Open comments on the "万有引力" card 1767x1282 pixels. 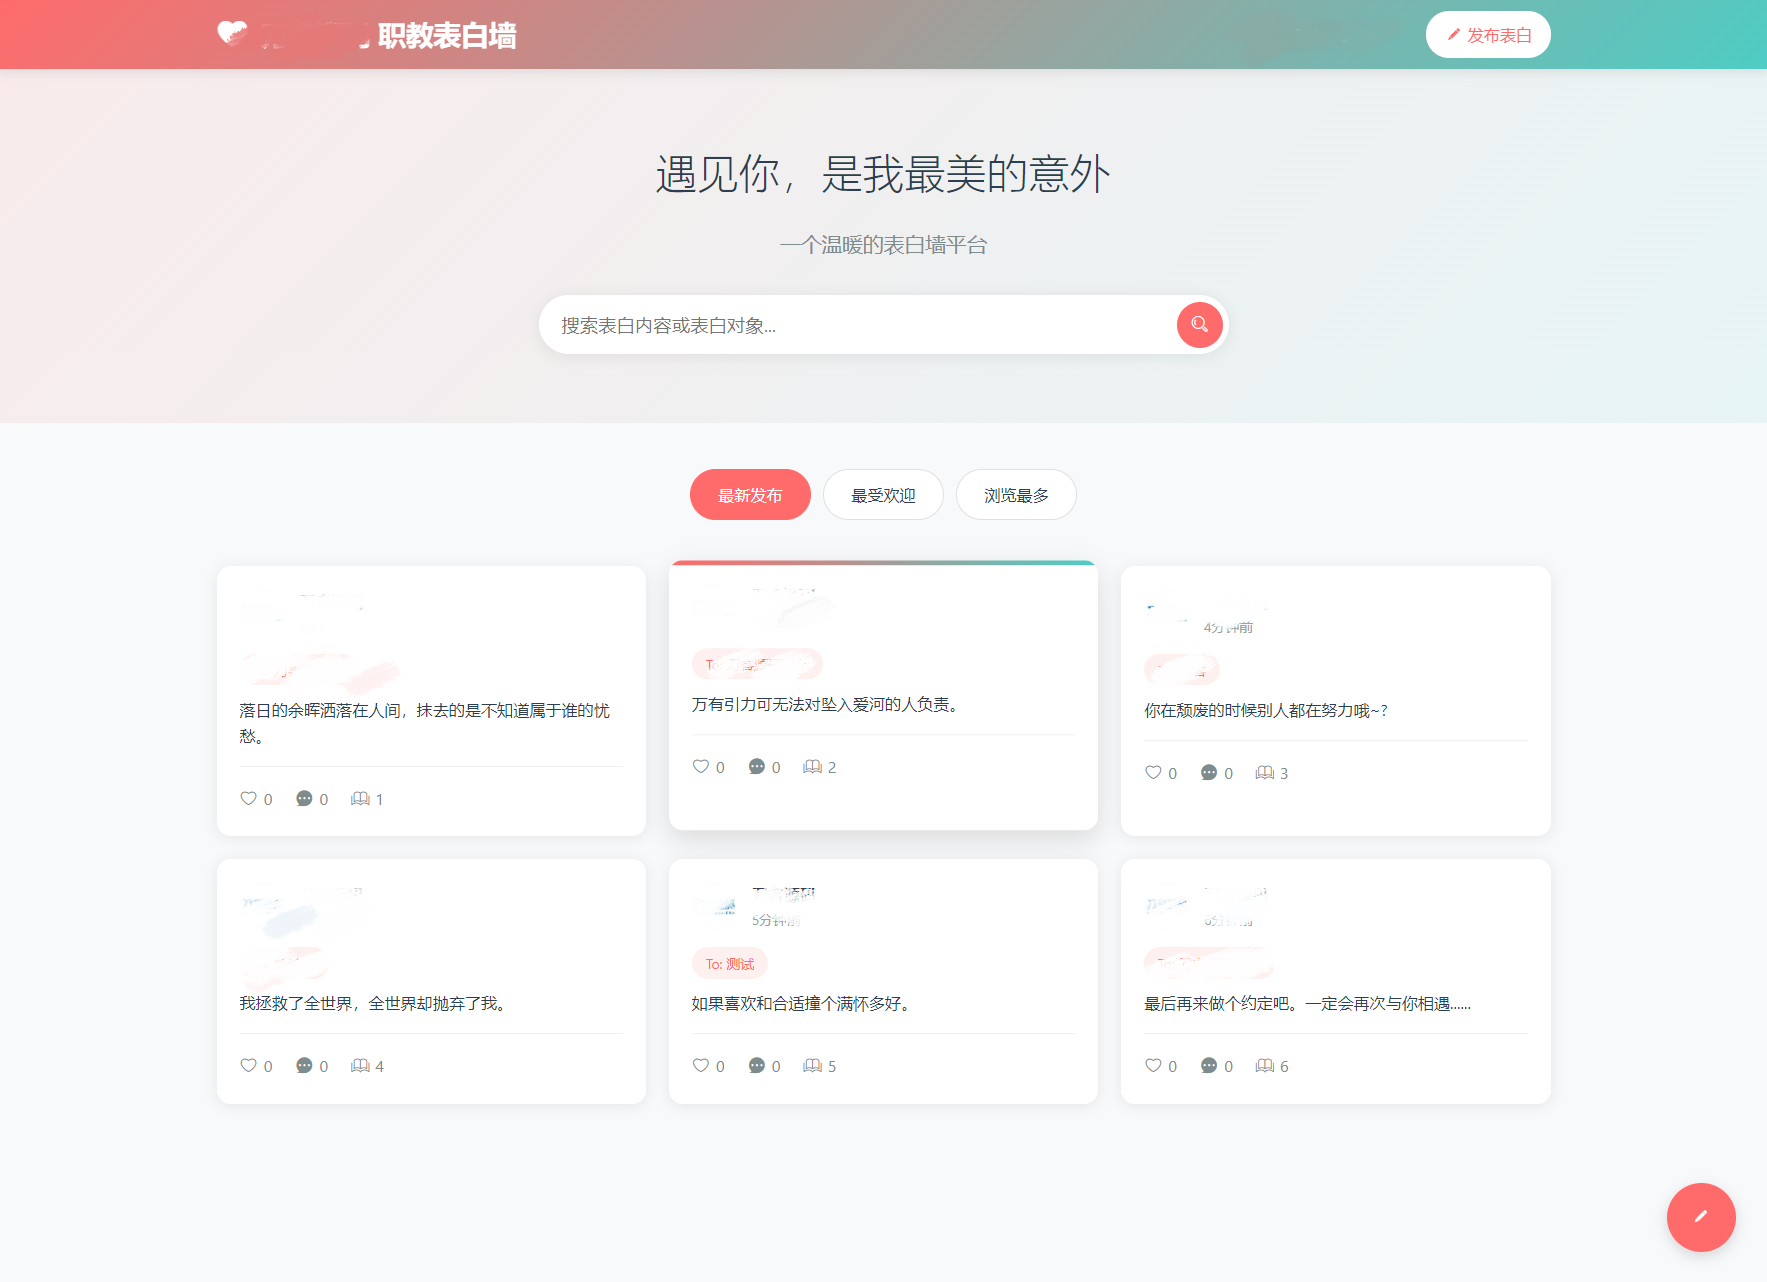coord(757,766)
